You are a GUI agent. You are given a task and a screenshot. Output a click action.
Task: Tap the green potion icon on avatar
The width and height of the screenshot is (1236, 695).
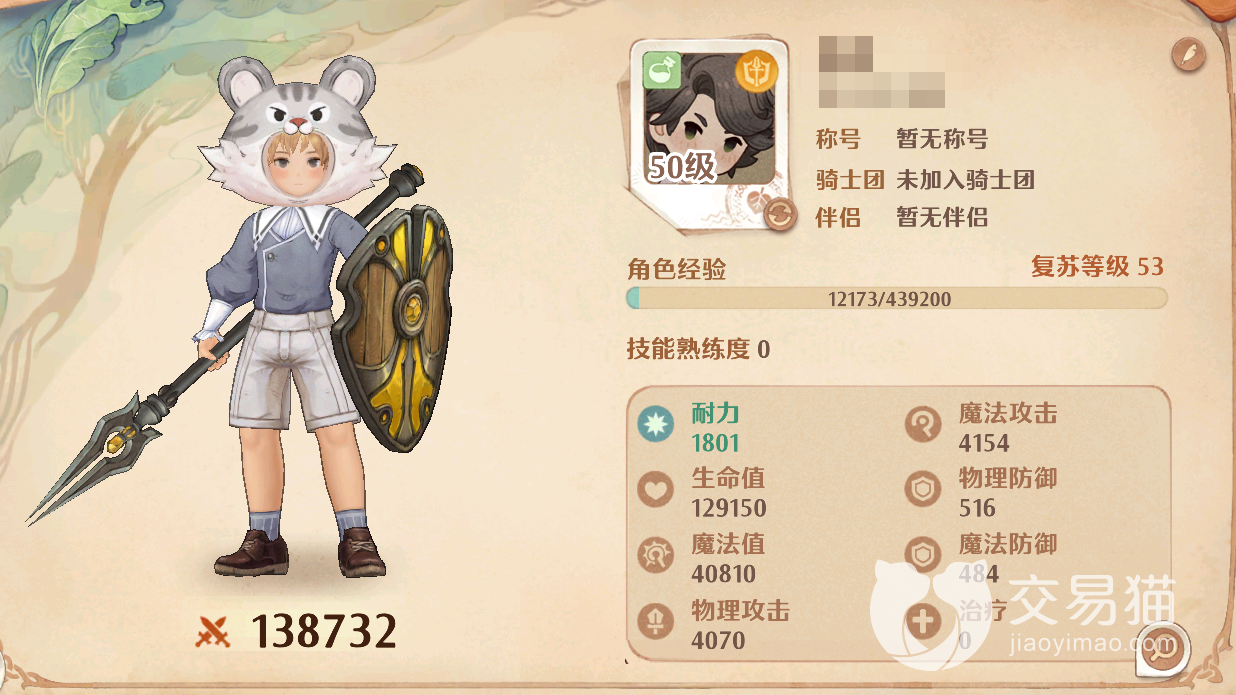(661, 69)
